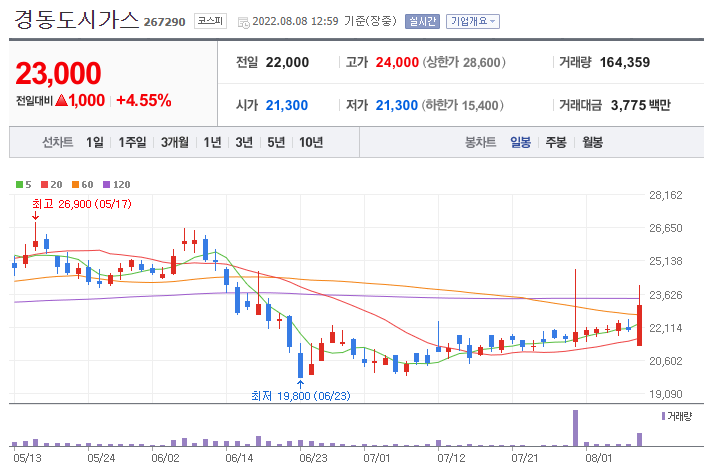Image resolution: width=704 pixels, height=469 pixels.
Task: Click the +4.55% change rate
Action: click(x=144, y=100)
